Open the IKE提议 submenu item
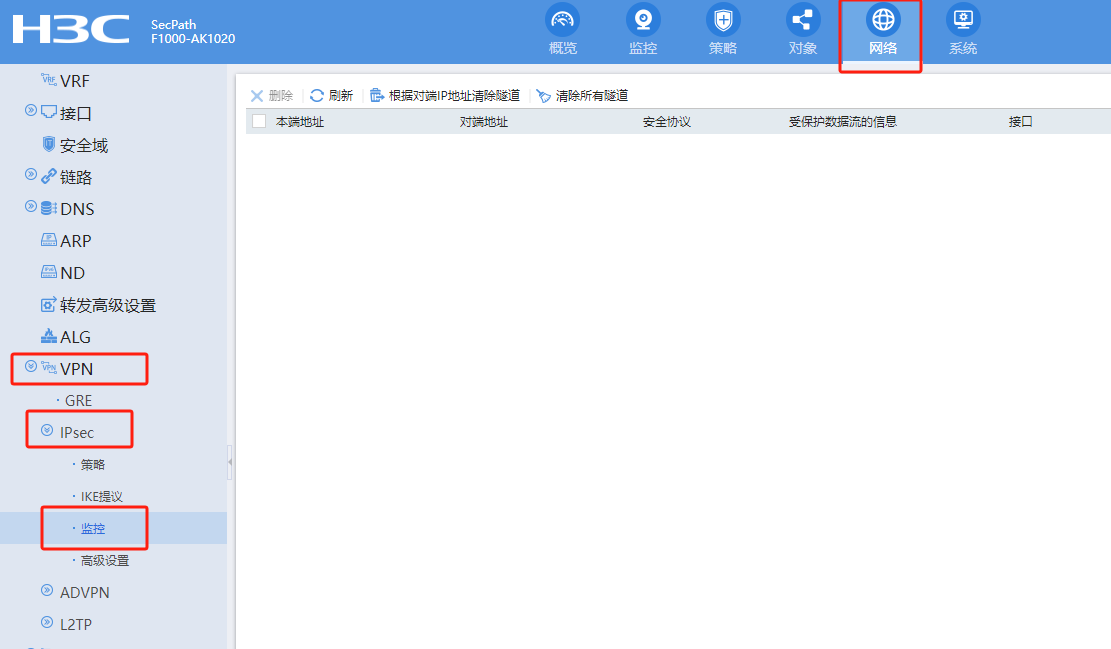The width and height of the screenshot is (1111, 649). (x=101, y=497)
